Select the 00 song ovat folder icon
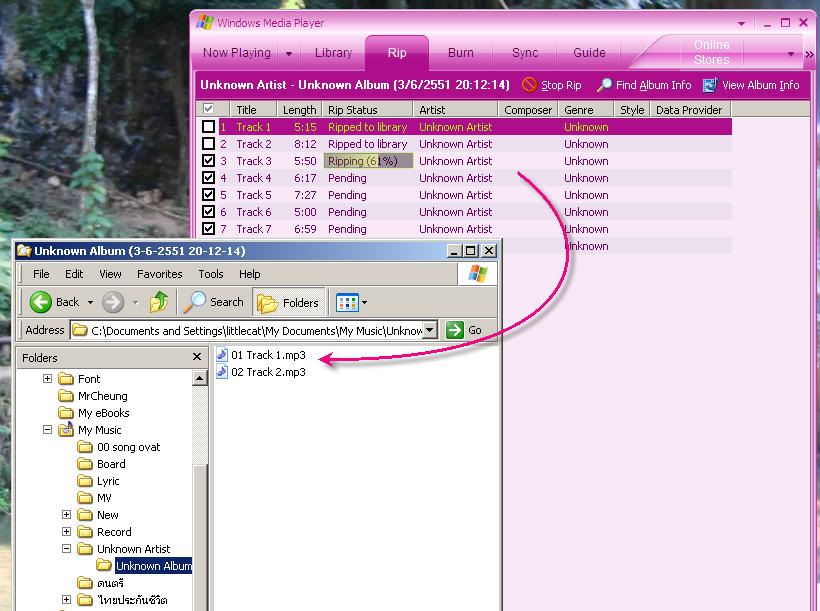The height and width of the screenshot is (611, 820). pos(85,447)
